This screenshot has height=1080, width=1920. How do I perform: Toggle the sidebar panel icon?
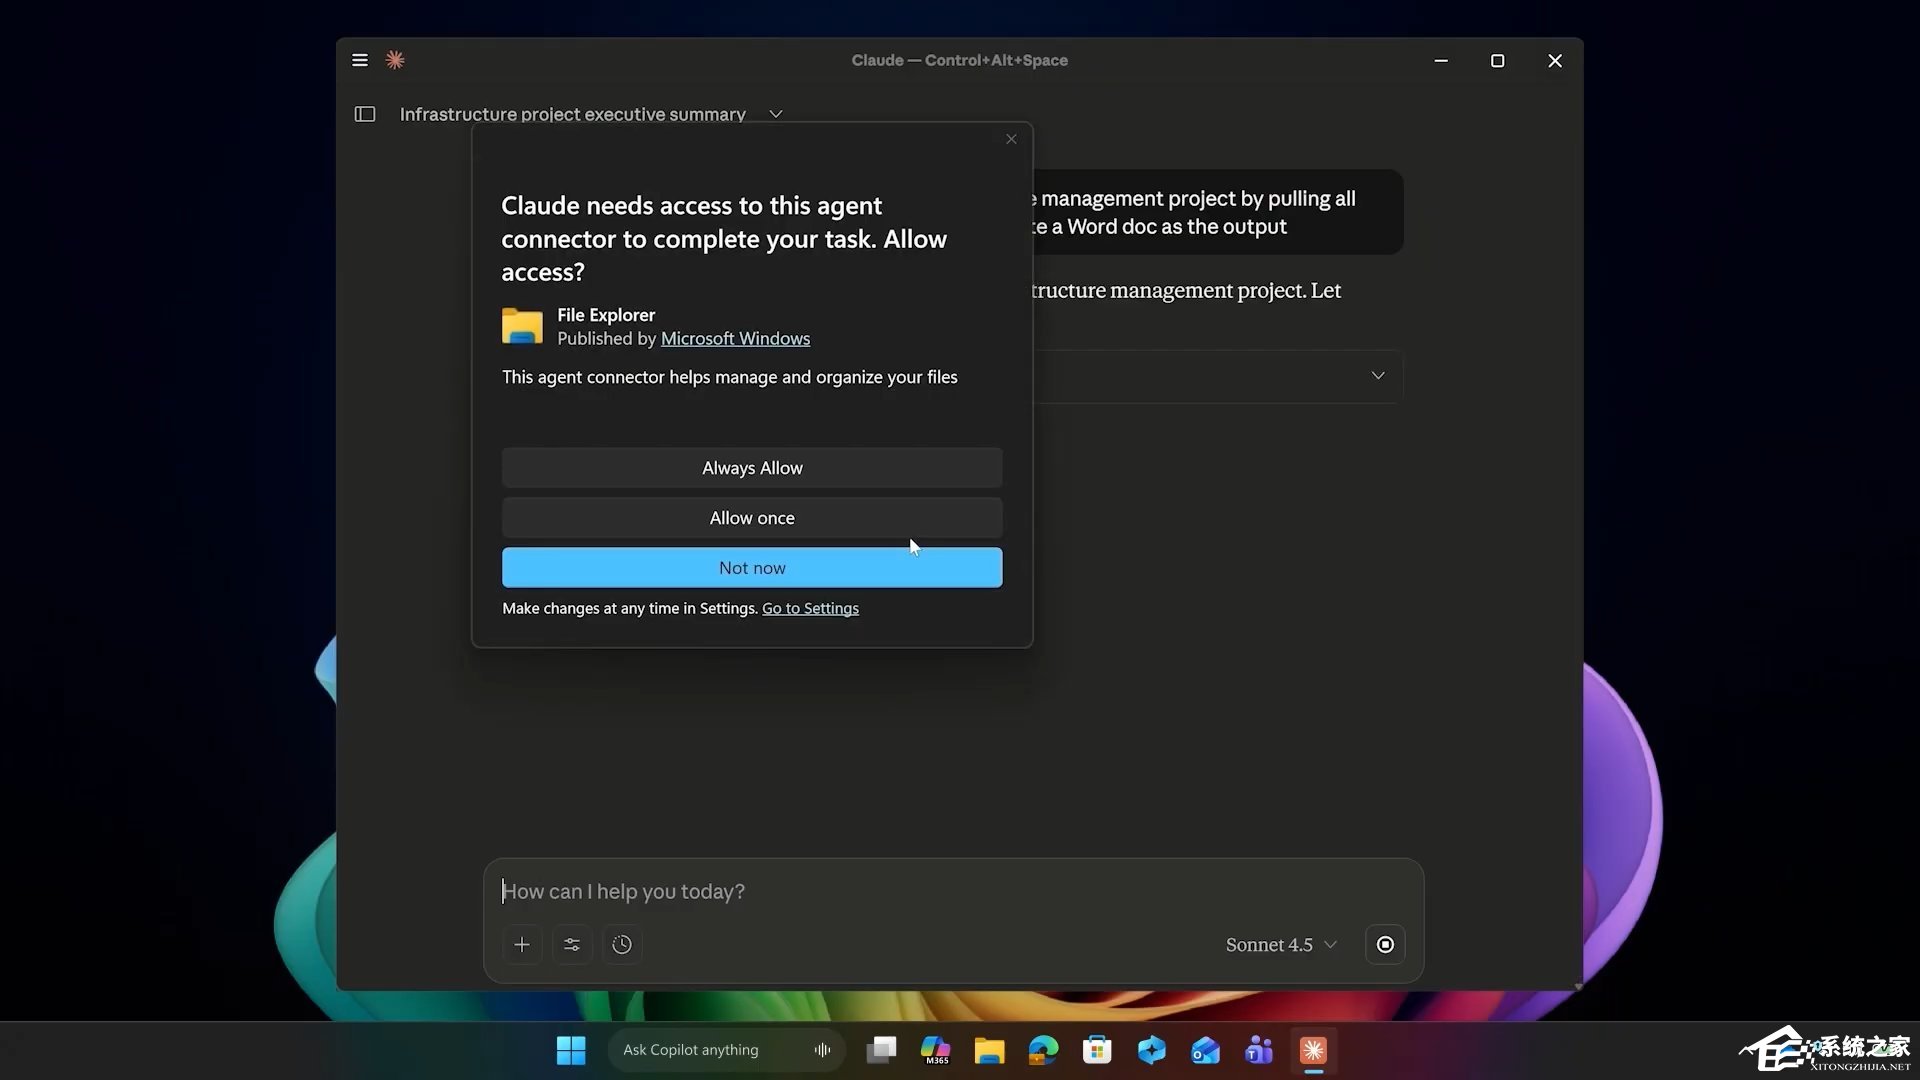pyautogui.click(x=365, y=114)
